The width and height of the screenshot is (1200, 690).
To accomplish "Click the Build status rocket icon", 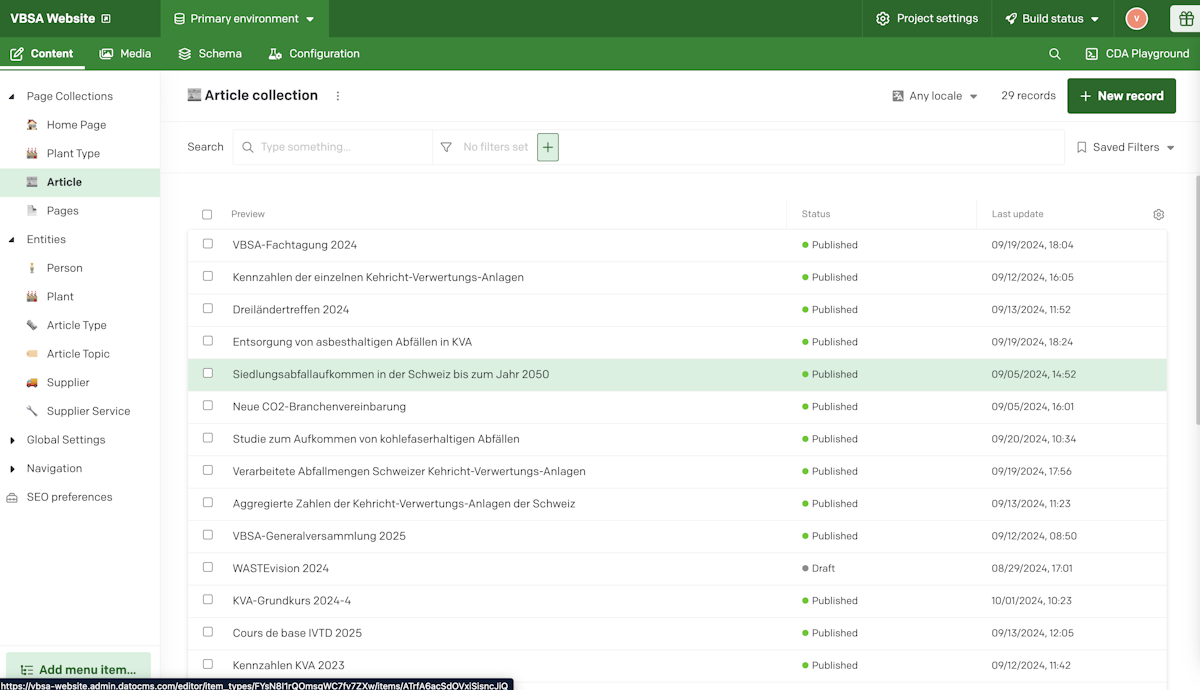I will tap(1011, 19).
